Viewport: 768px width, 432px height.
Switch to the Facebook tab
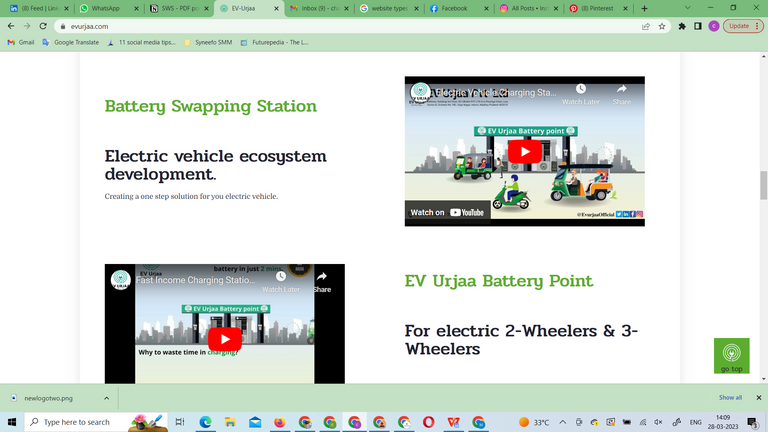coord(458,8)
